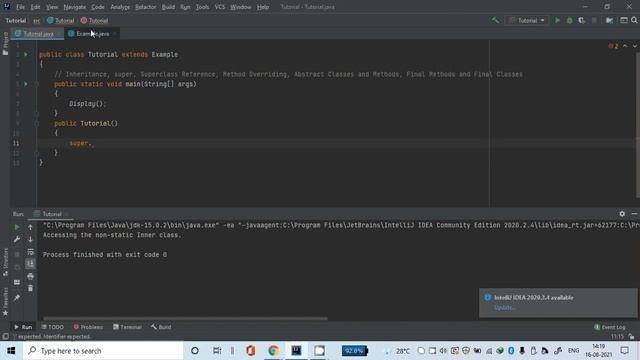Collapse the Tutorial constructor fold marker
Image resolution: width=640 pixels, height=360 pixels.
click(x=36, y=123)
